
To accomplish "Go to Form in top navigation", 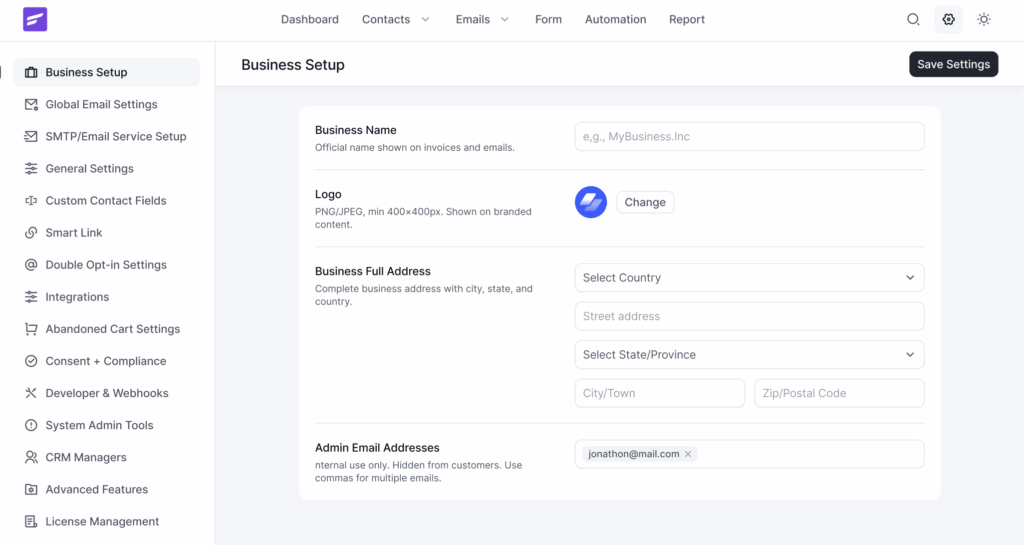I will (x=548, y=20).
